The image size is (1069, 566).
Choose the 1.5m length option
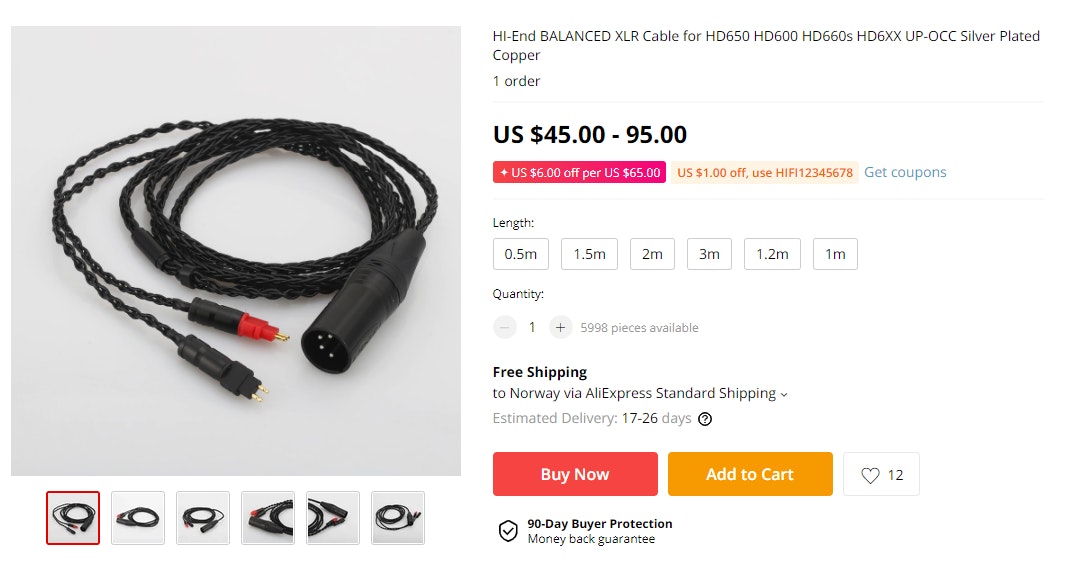[589, 254]
